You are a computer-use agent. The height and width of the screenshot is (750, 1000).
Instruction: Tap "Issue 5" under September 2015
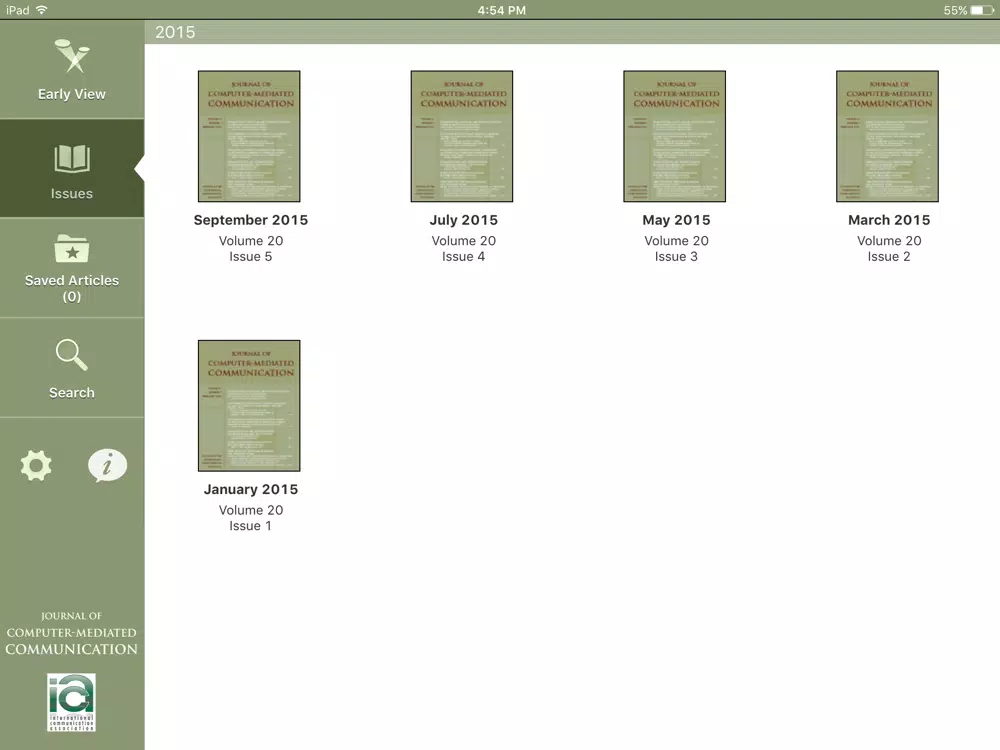point(251,256)
